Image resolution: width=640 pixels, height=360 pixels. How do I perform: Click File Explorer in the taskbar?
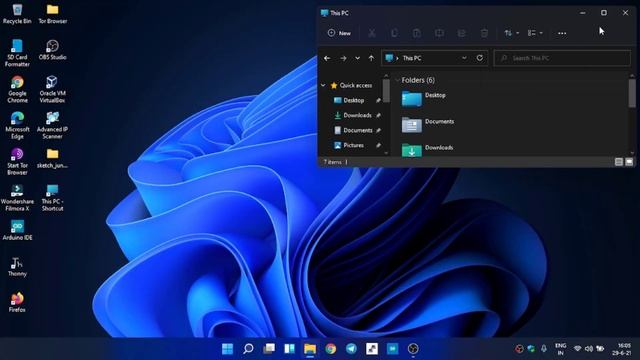pyautogui.click(x=310, y=349)
